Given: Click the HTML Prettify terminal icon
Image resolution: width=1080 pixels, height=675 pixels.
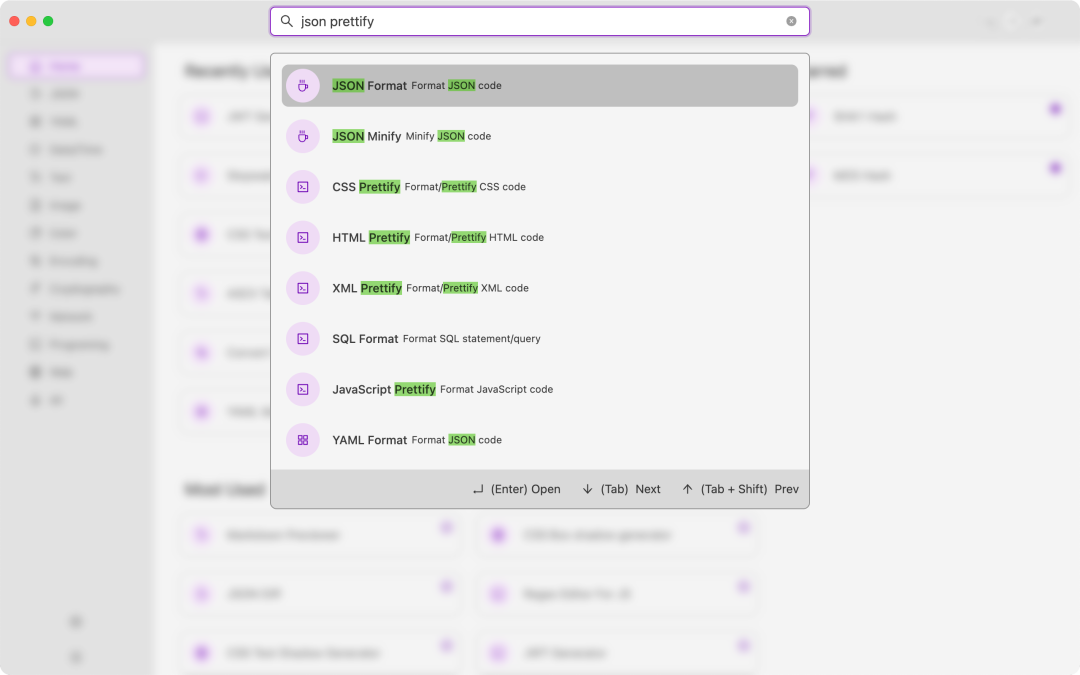Looking at the screenshot, I should point(302,238).
